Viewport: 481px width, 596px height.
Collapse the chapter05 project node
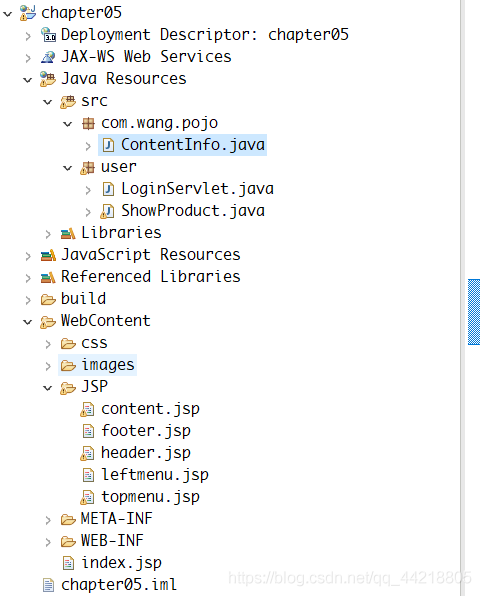[x=8, y=14]
